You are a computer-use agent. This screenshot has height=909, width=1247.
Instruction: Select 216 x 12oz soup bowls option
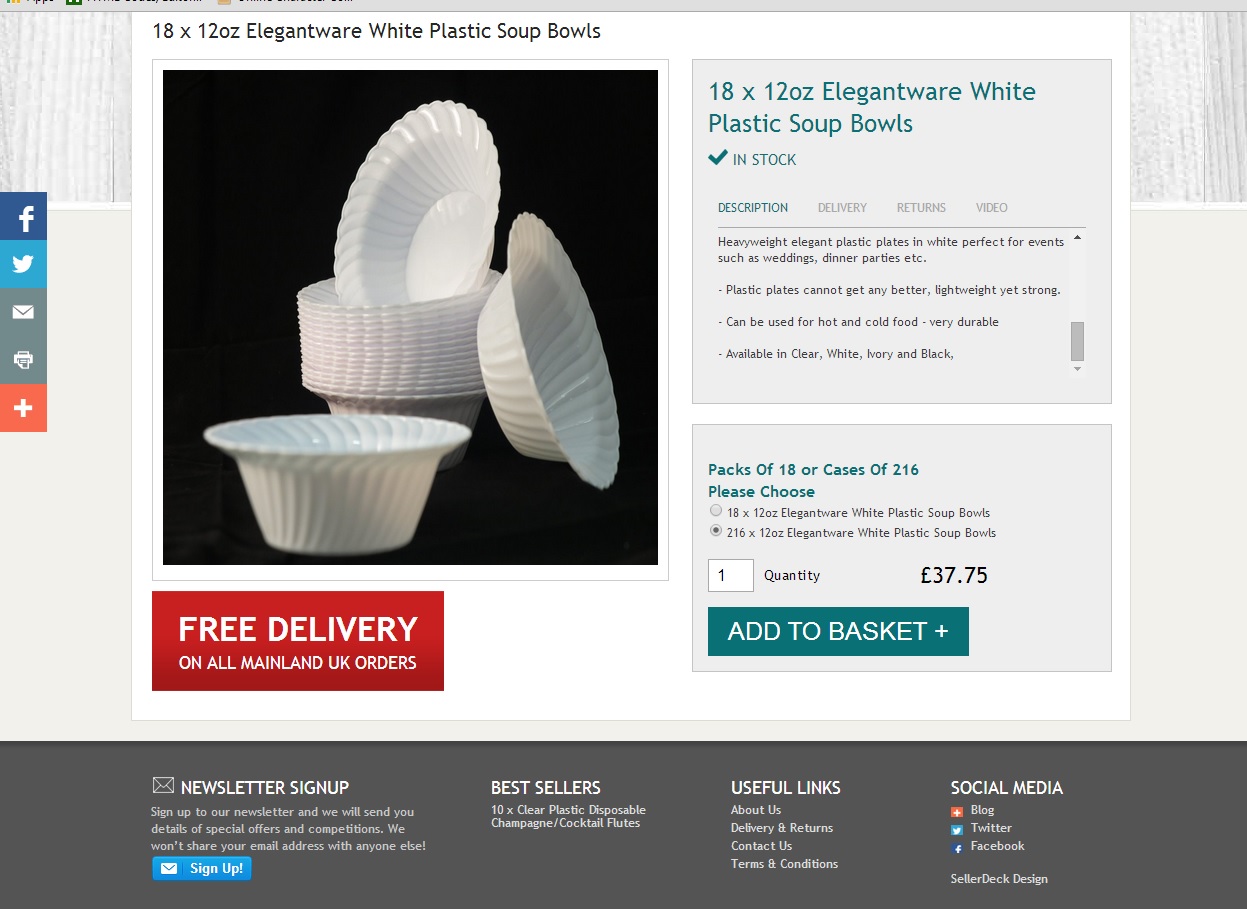(716, 531)
